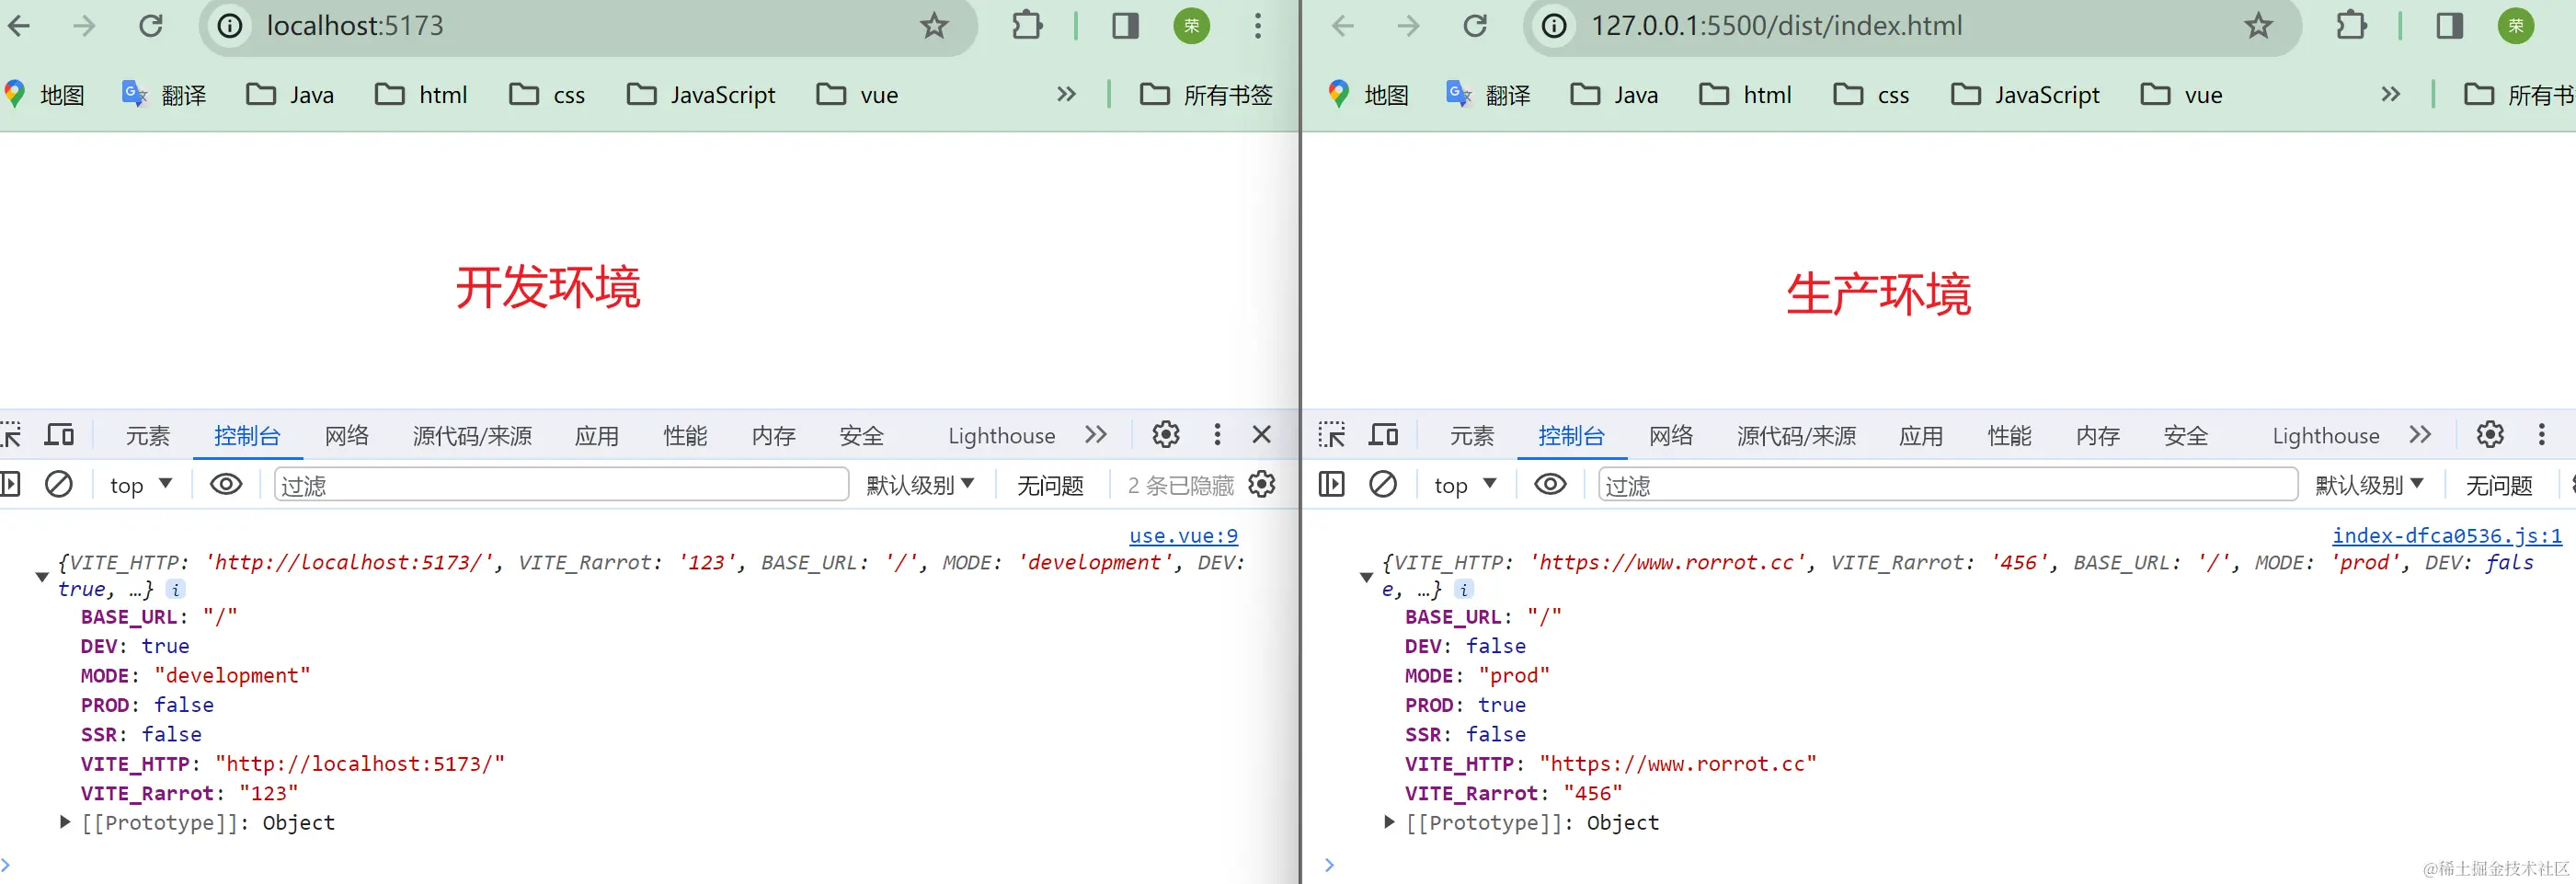2576x884 pixels.
Task: Focus the 过滤 filter field in left console
Action: point(561,485)
